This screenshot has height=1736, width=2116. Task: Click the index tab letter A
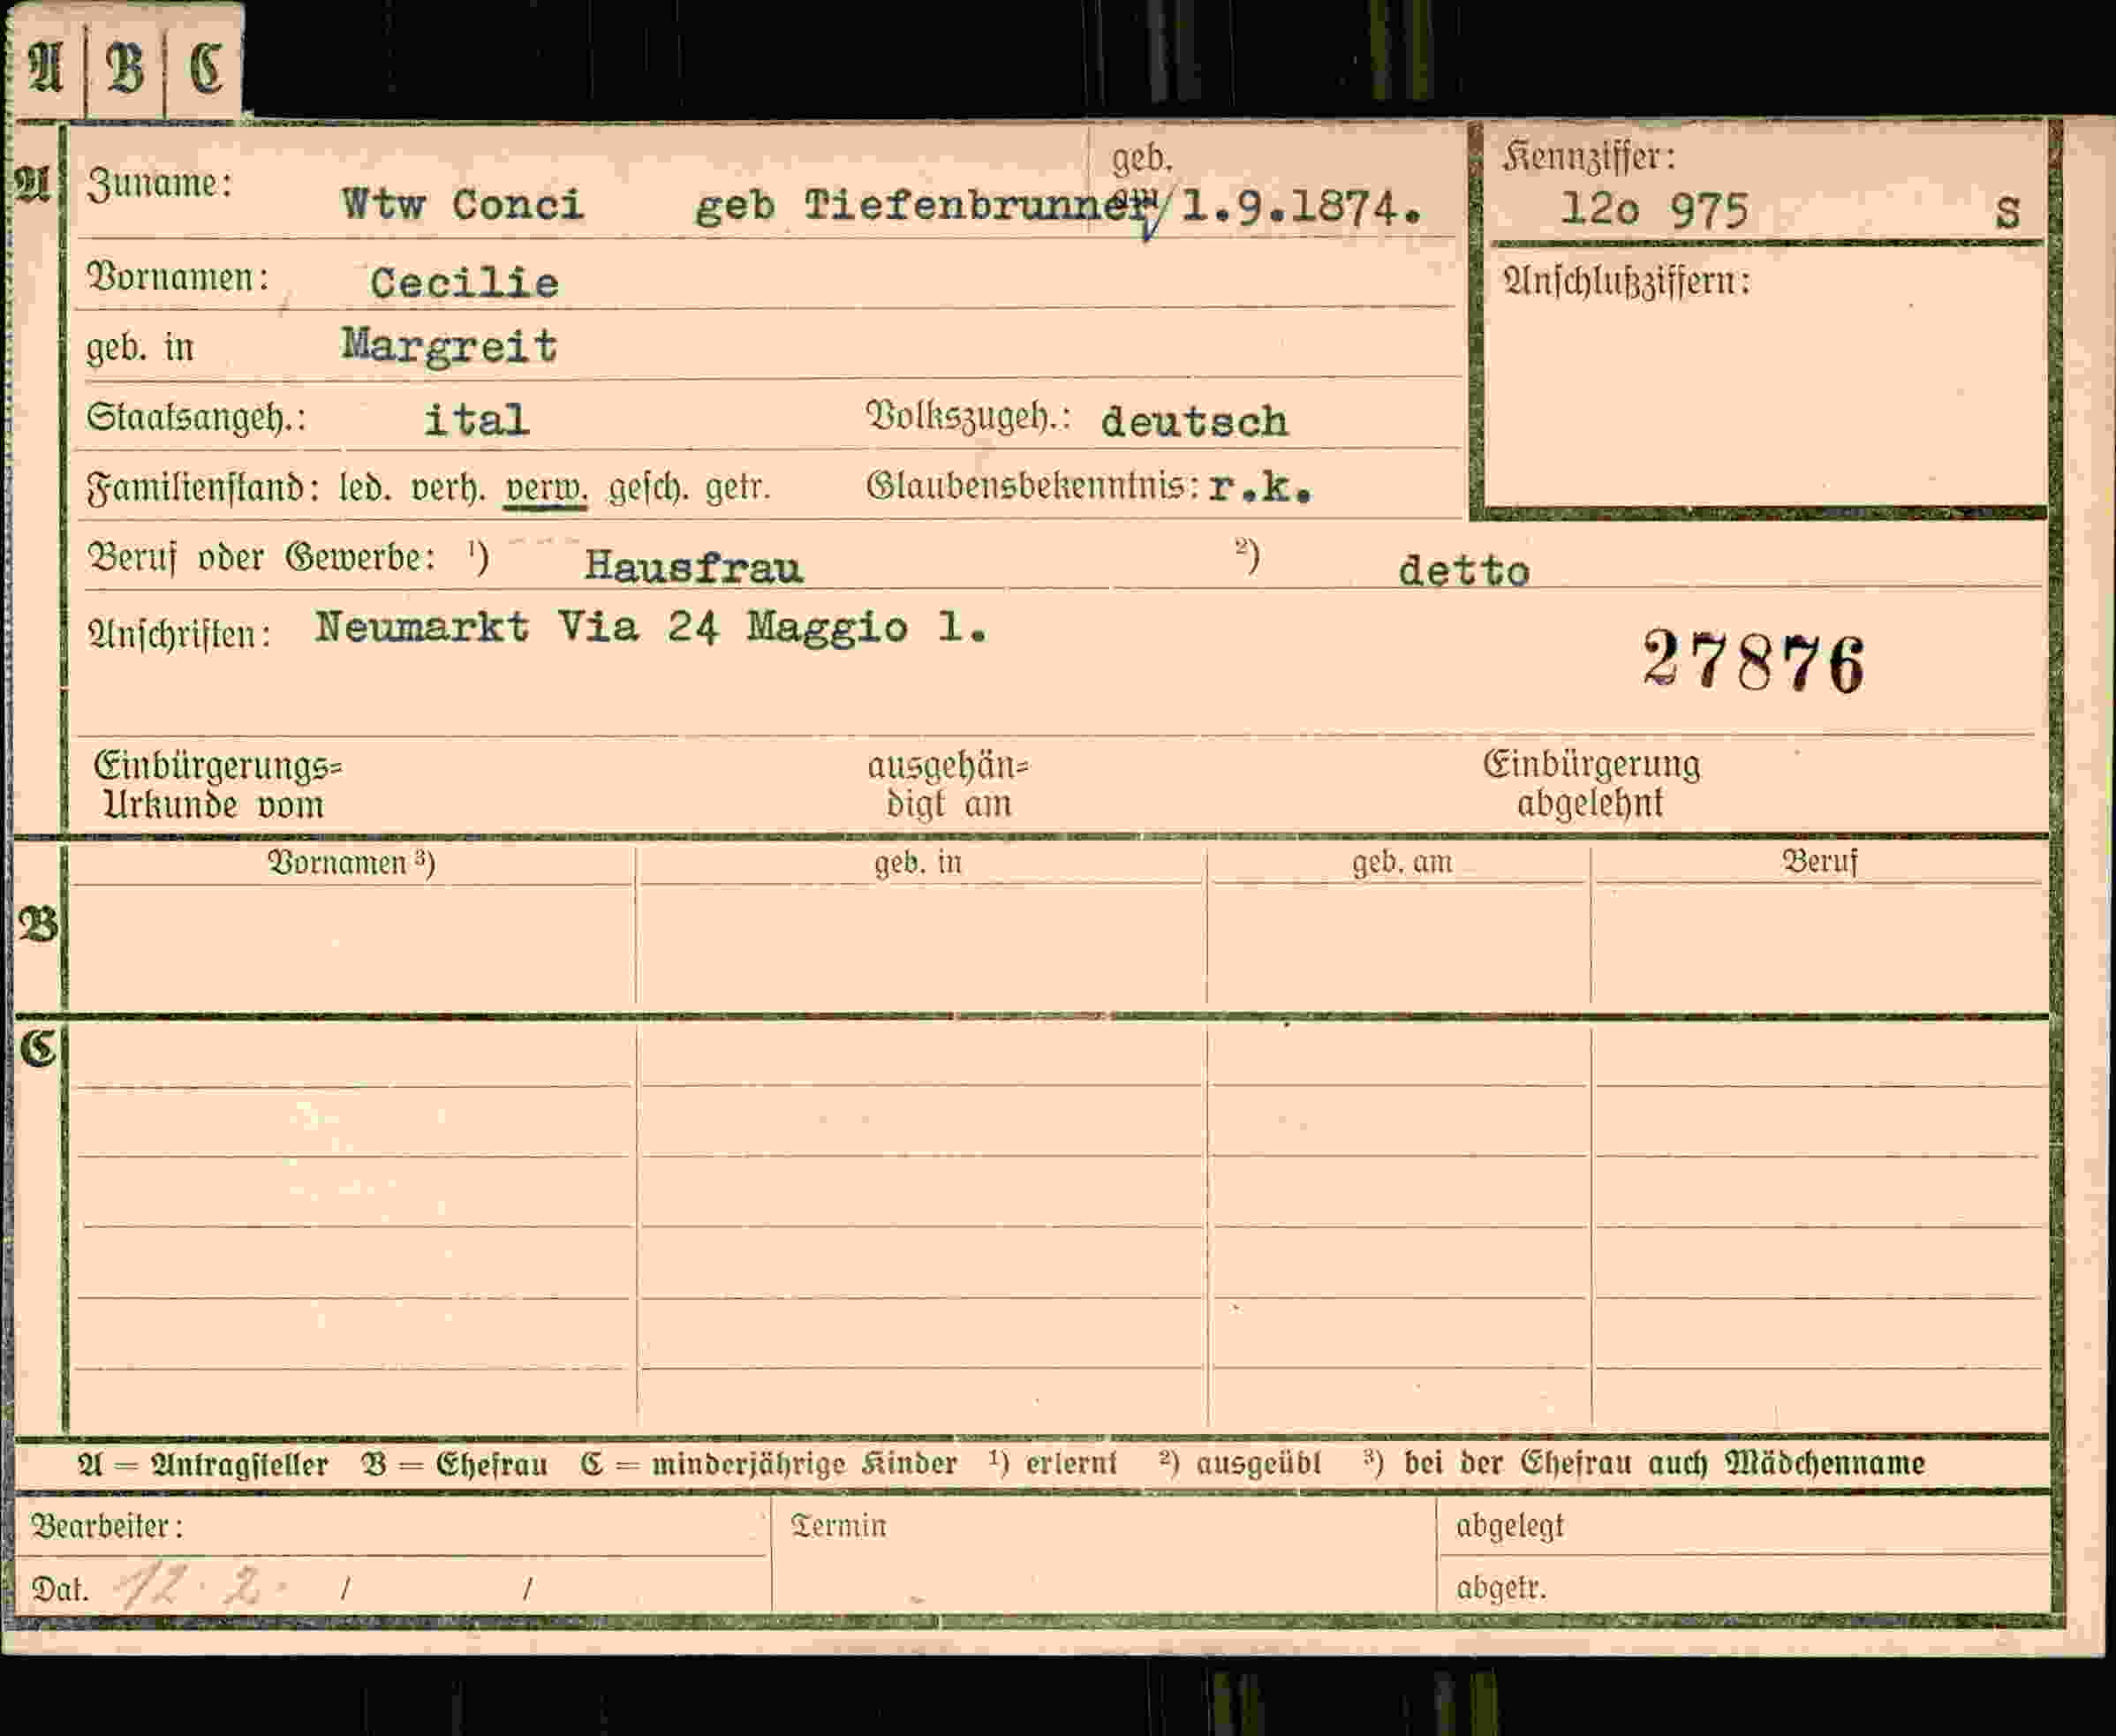(46, 68)
